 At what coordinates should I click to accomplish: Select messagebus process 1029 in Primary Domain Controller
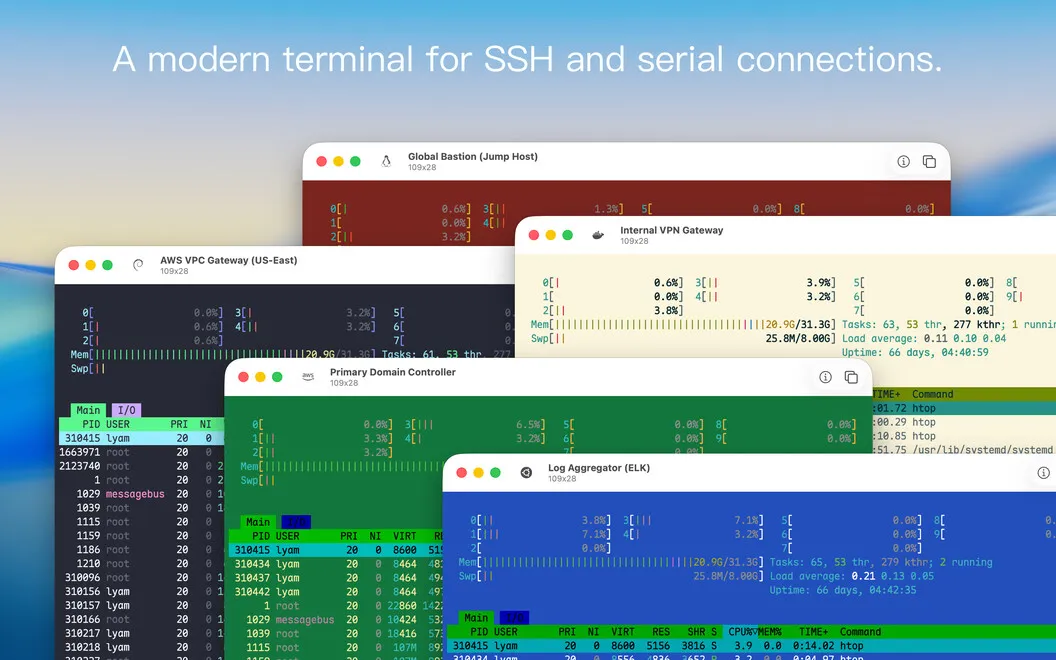pos(335,620)
